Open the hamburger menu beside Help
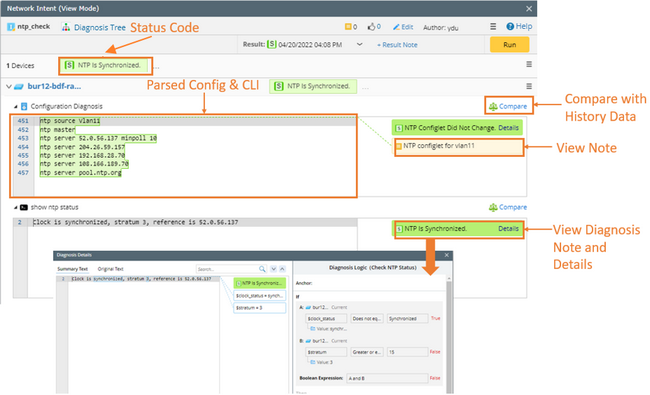The height and width of the screenshot is (395, 650). tap(493, 27)
